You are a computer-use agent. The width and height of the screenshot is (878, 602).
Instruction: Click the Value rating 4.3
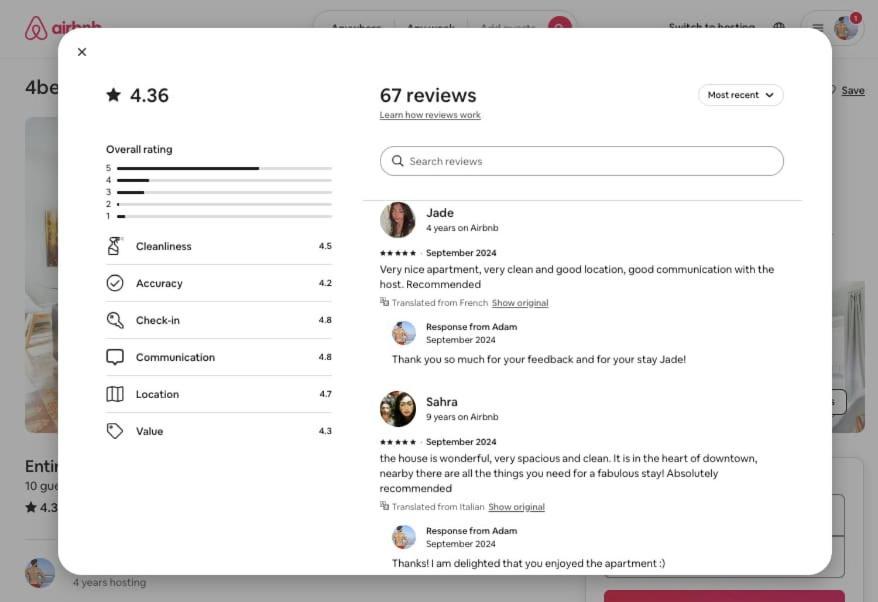(x=325, y=431)
